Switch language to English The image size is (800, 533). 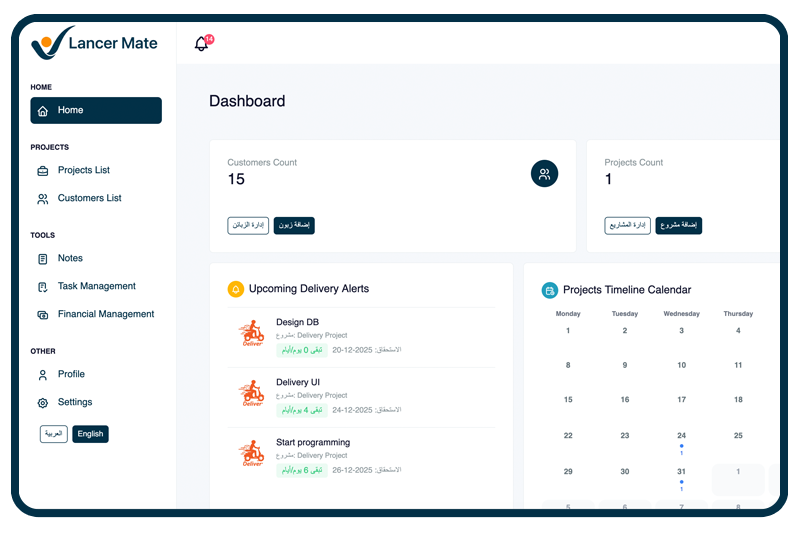coord(90,434)
